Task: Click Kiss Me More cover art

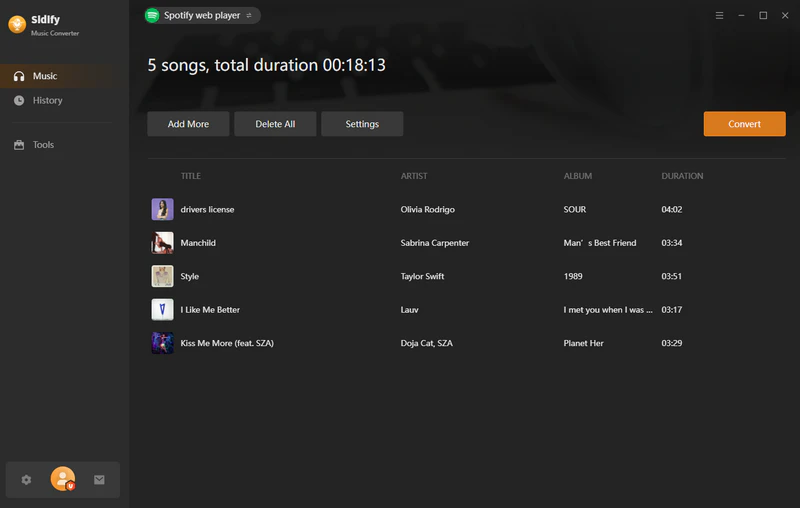Action: (x=162, y=343)
